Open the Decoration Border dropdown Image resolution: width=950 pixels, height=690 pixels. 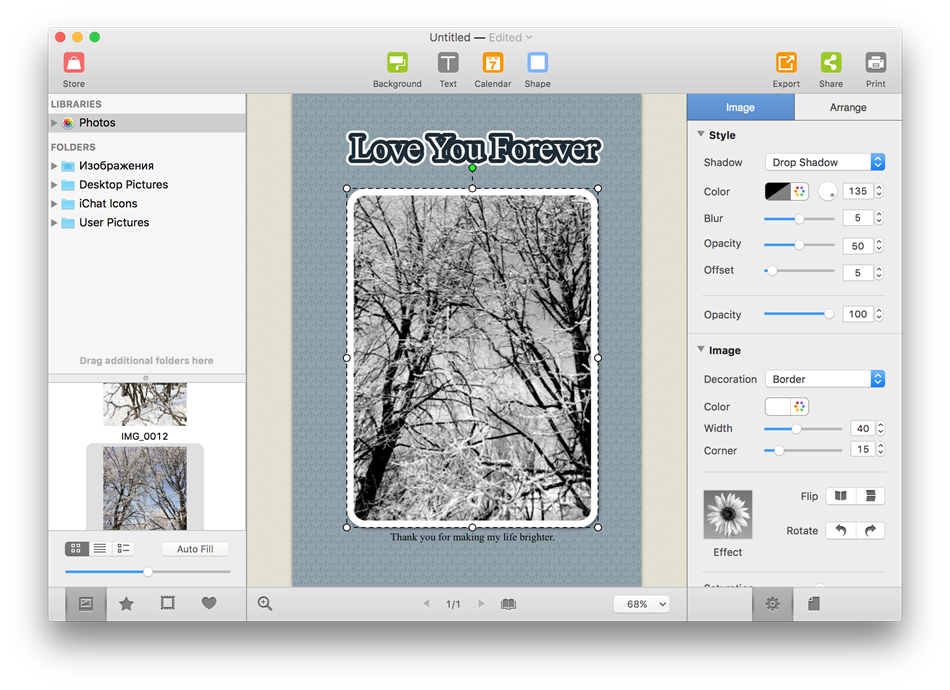click(x=825, y=379)
